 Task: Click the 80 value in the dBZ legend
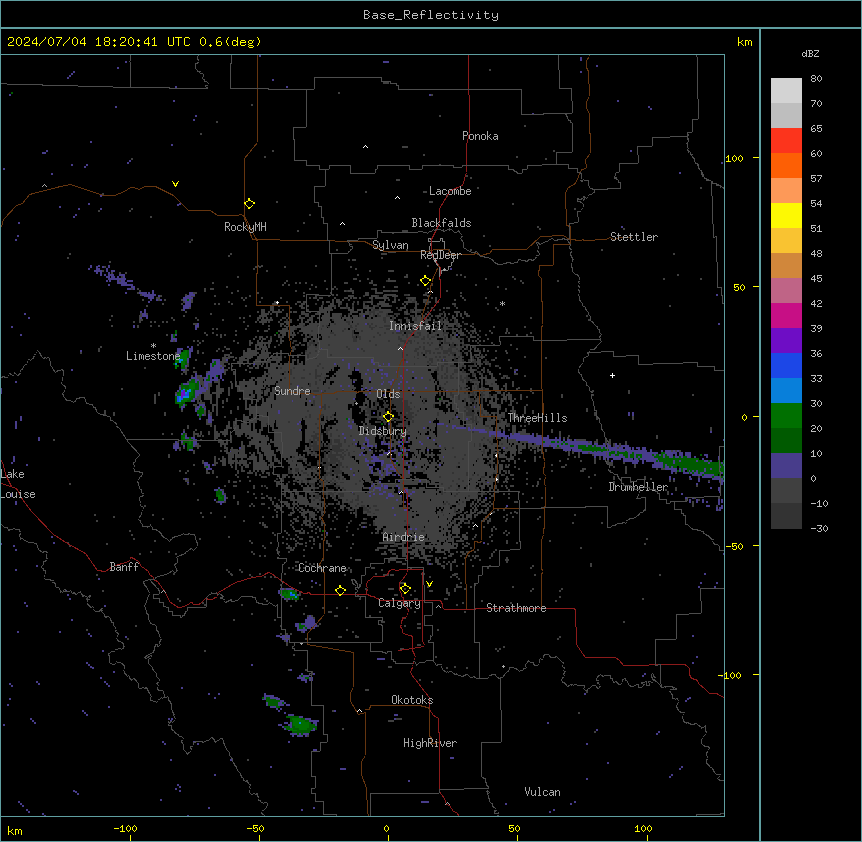(x=816, y=79)
